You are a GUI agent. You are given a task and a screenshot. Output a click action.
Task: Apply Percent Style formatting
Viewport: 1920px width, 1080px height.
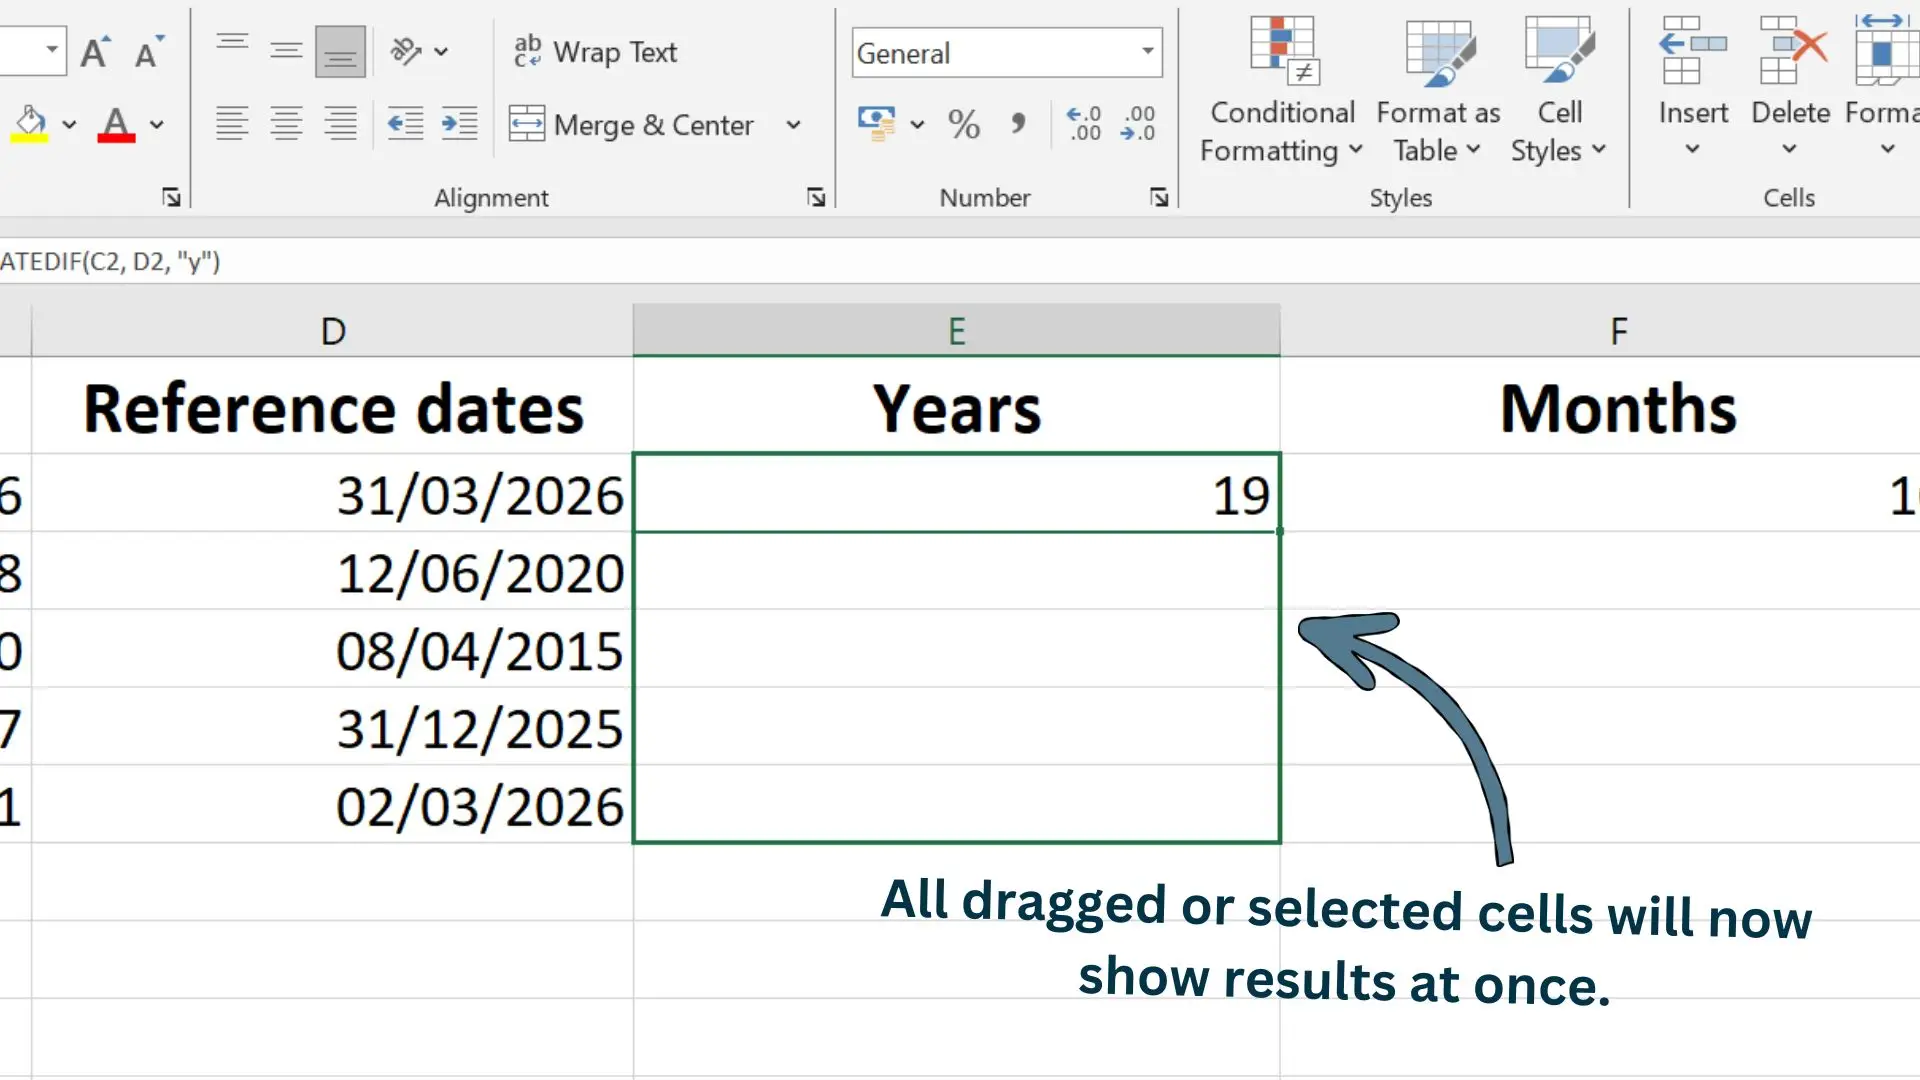click(x=963, y=124)
